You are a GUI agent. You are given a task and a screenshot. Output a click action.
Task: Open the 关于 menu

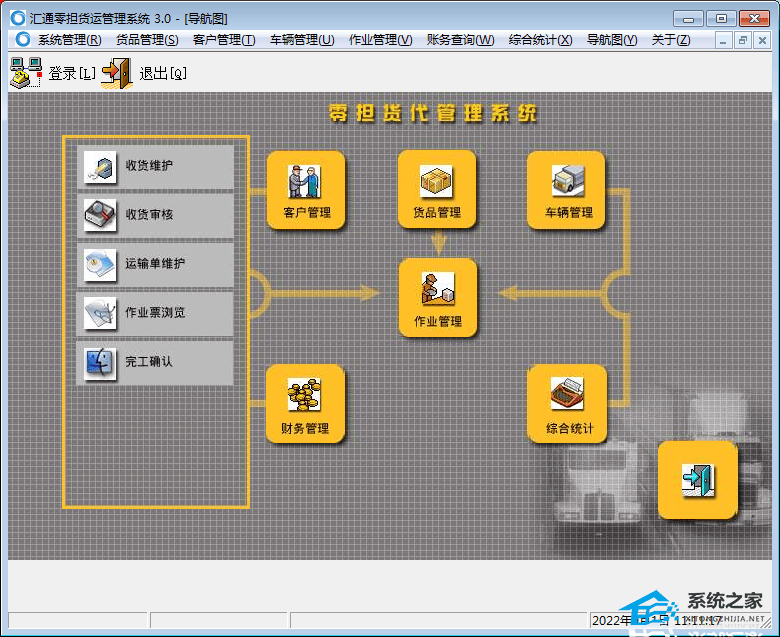coord(670,40)
